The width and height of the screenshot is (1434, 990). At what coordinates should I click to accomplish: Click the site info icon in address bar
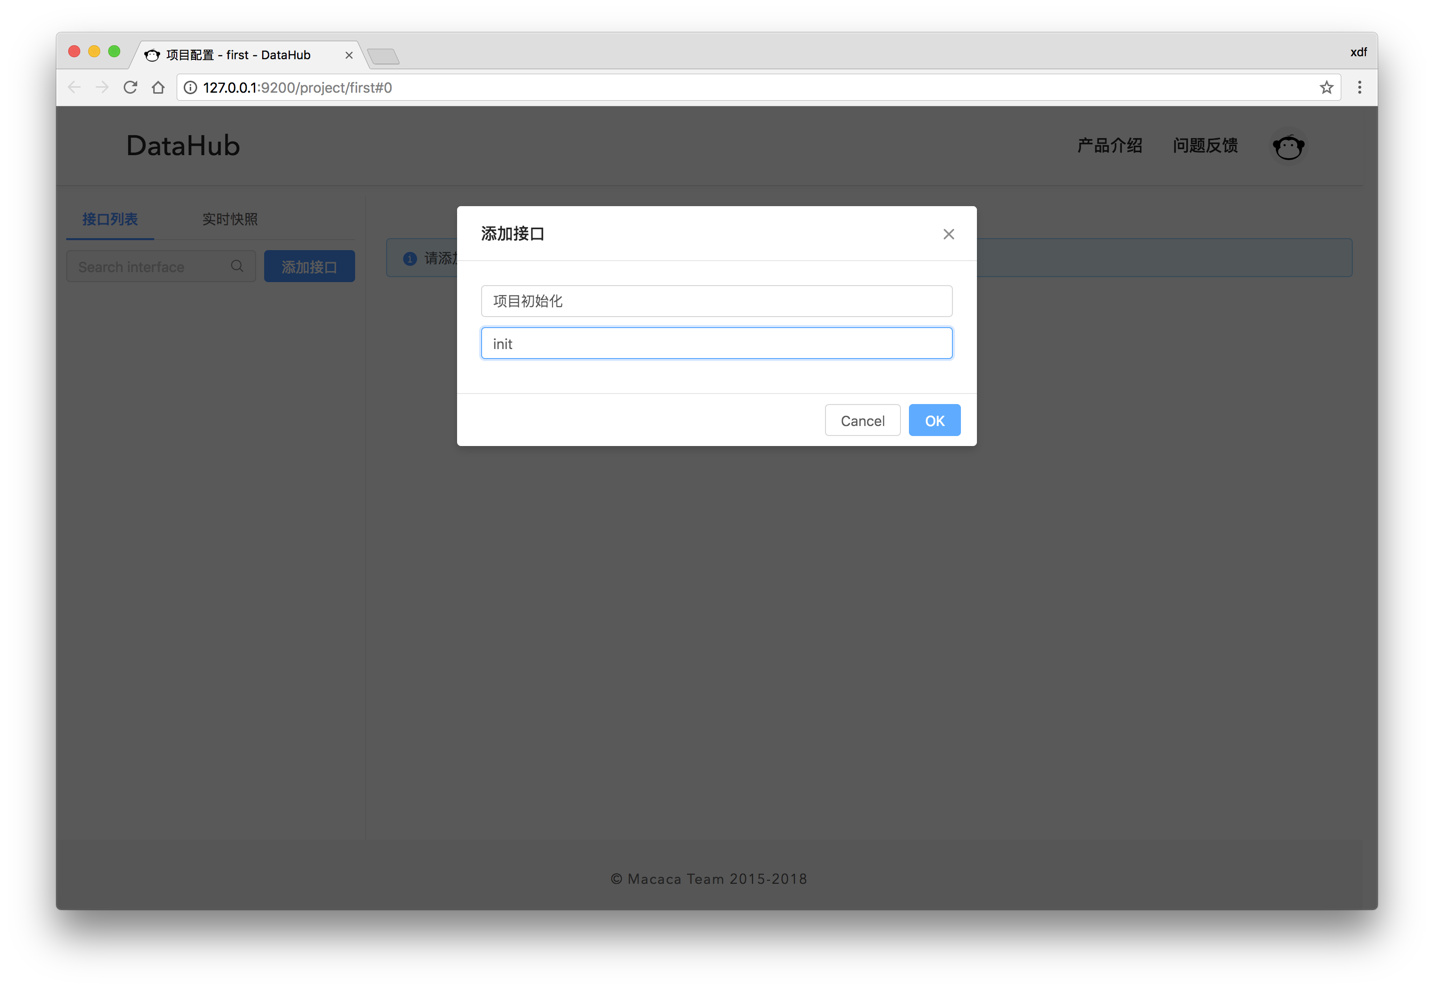(x=190, y=88)
